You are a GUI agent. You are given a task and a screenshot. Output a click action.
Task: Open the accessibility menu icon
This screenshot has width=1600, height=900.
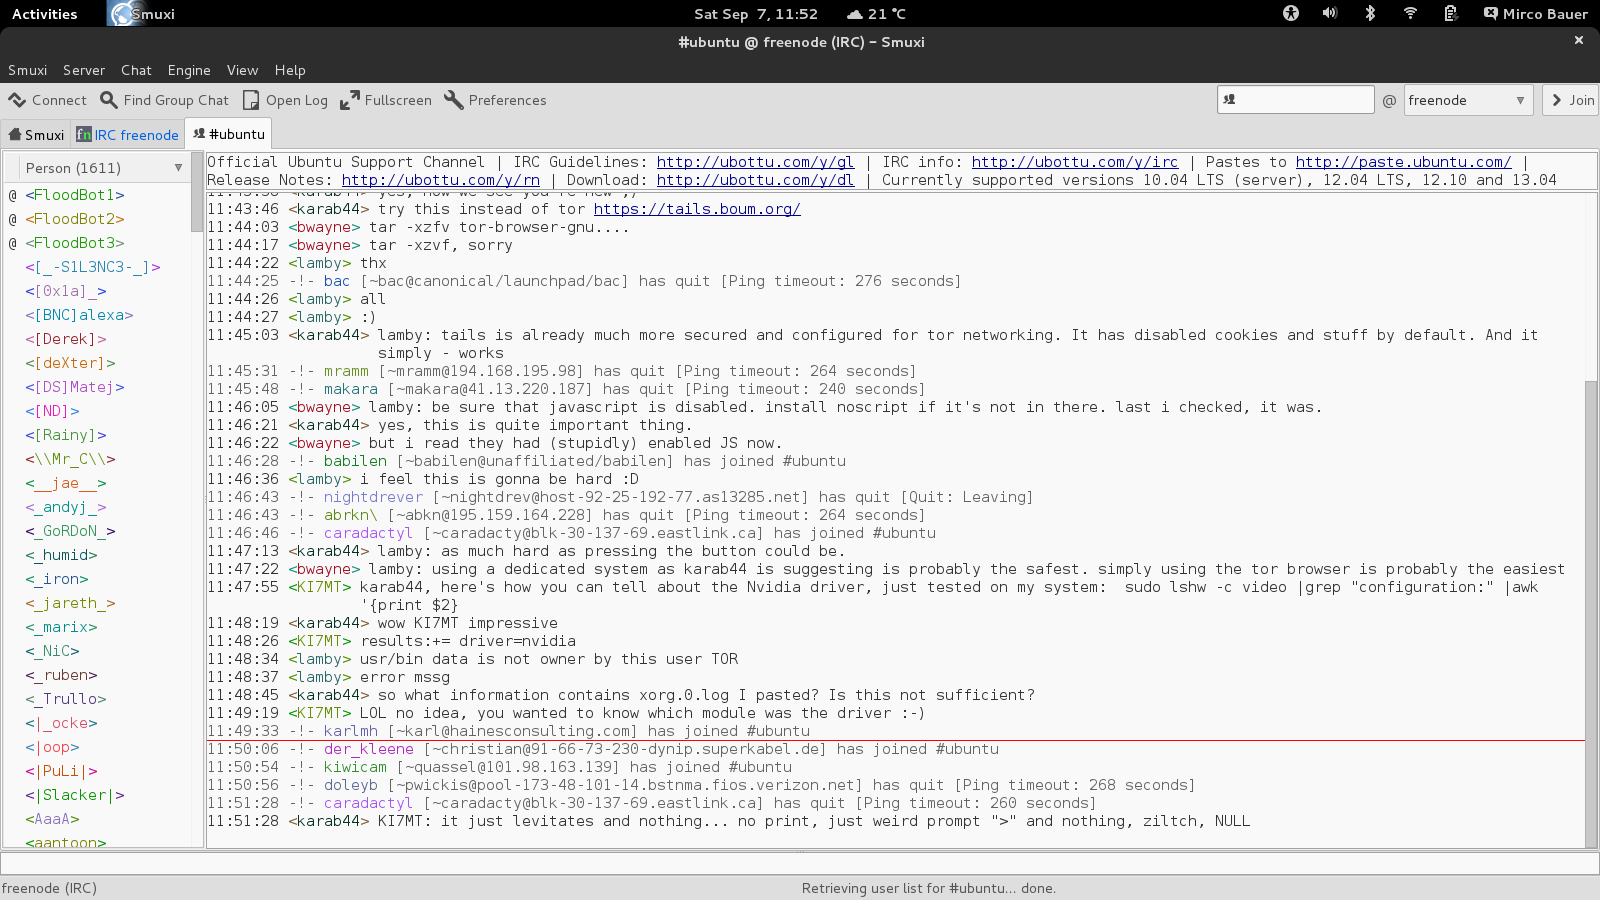(1291, 14)
